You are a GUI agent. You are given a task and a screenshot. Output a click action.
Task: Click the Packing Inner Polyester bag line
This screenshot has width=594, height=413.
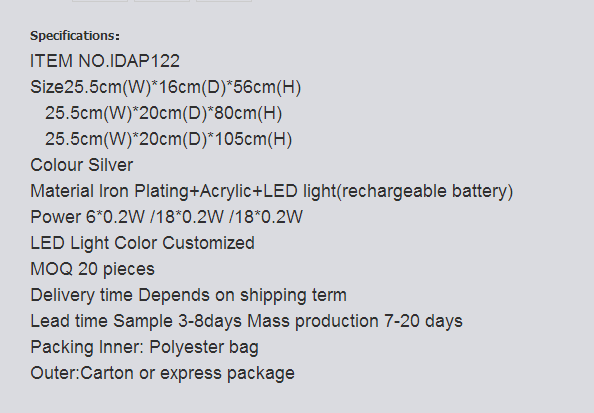pos(144,347)
